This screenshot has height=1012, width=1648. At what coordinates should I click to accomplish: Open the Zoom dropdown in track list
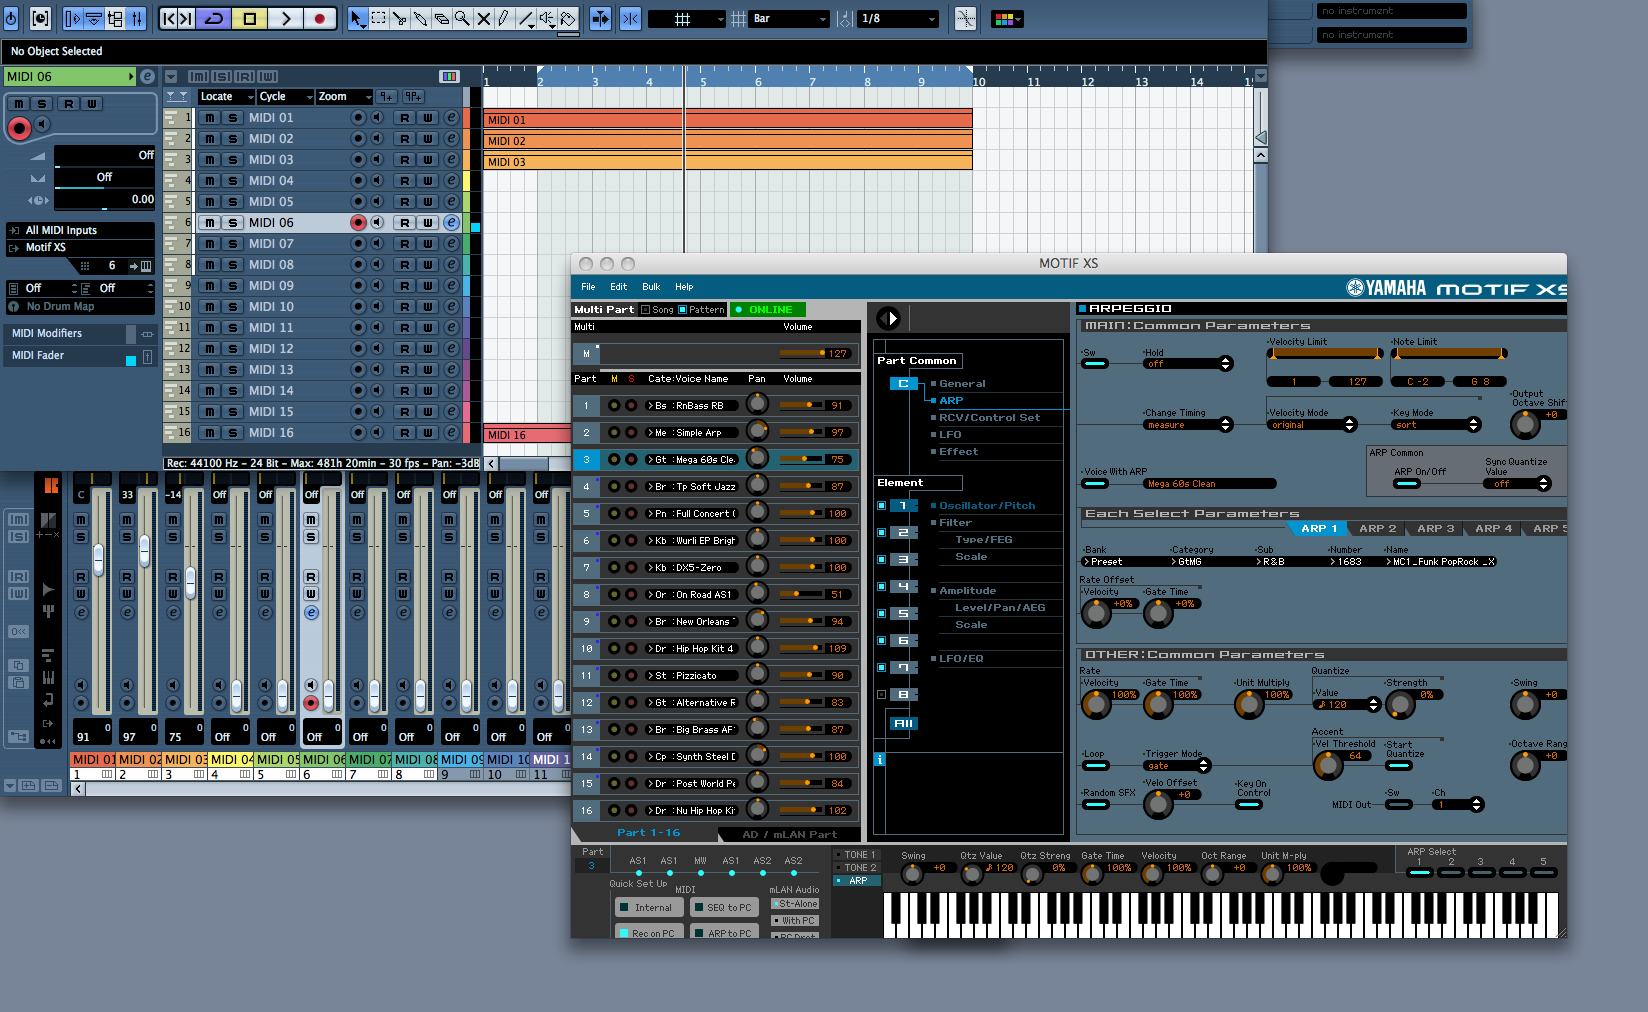(344, 97)
